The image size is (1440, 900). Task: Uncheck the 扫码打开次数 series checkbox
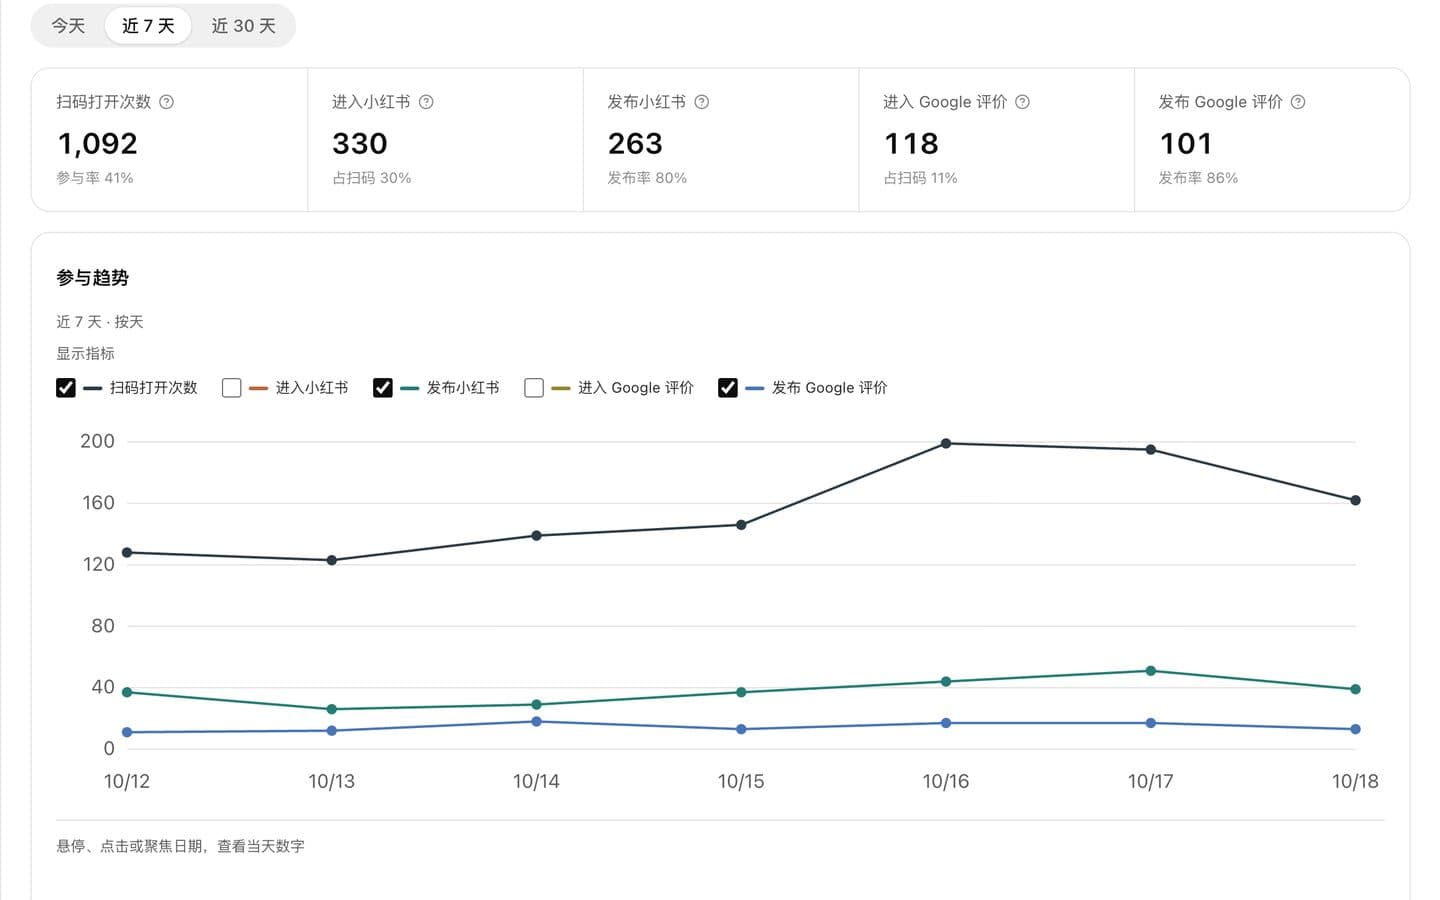[66, 388]
